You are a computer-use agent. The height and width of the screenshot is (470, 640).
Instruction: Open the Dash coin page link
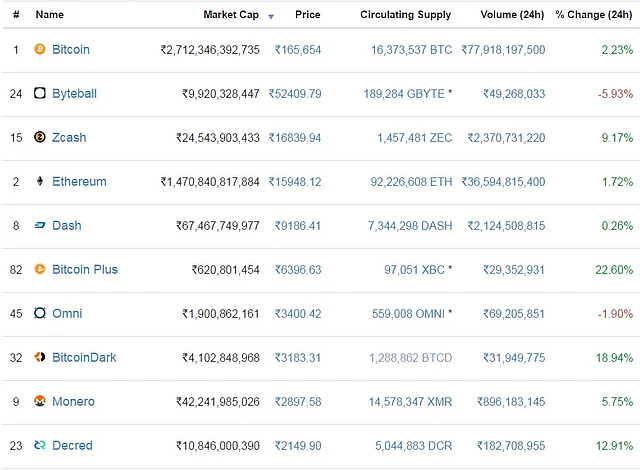pos(67,226)
